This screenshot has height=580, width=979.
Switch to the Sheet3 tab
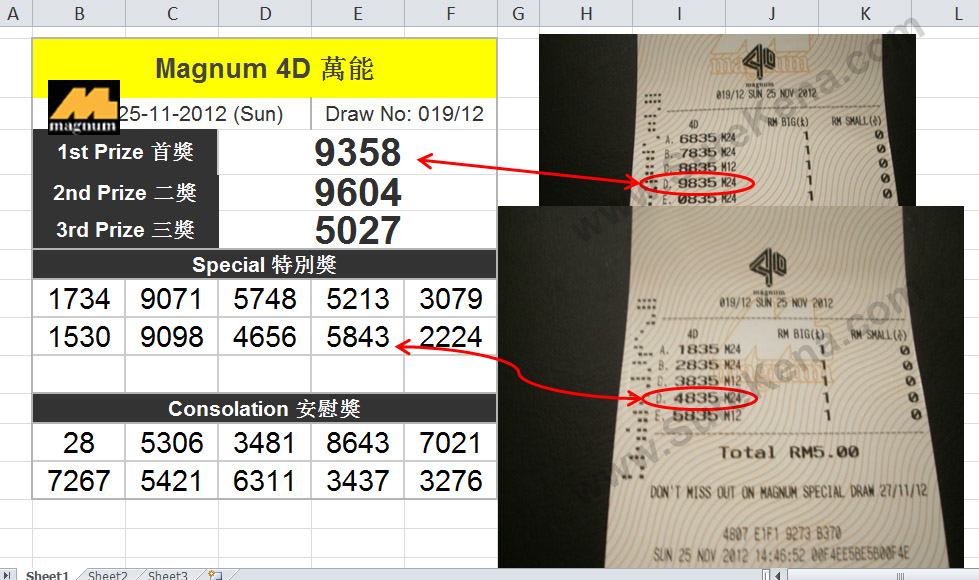[x=167, y=574]
